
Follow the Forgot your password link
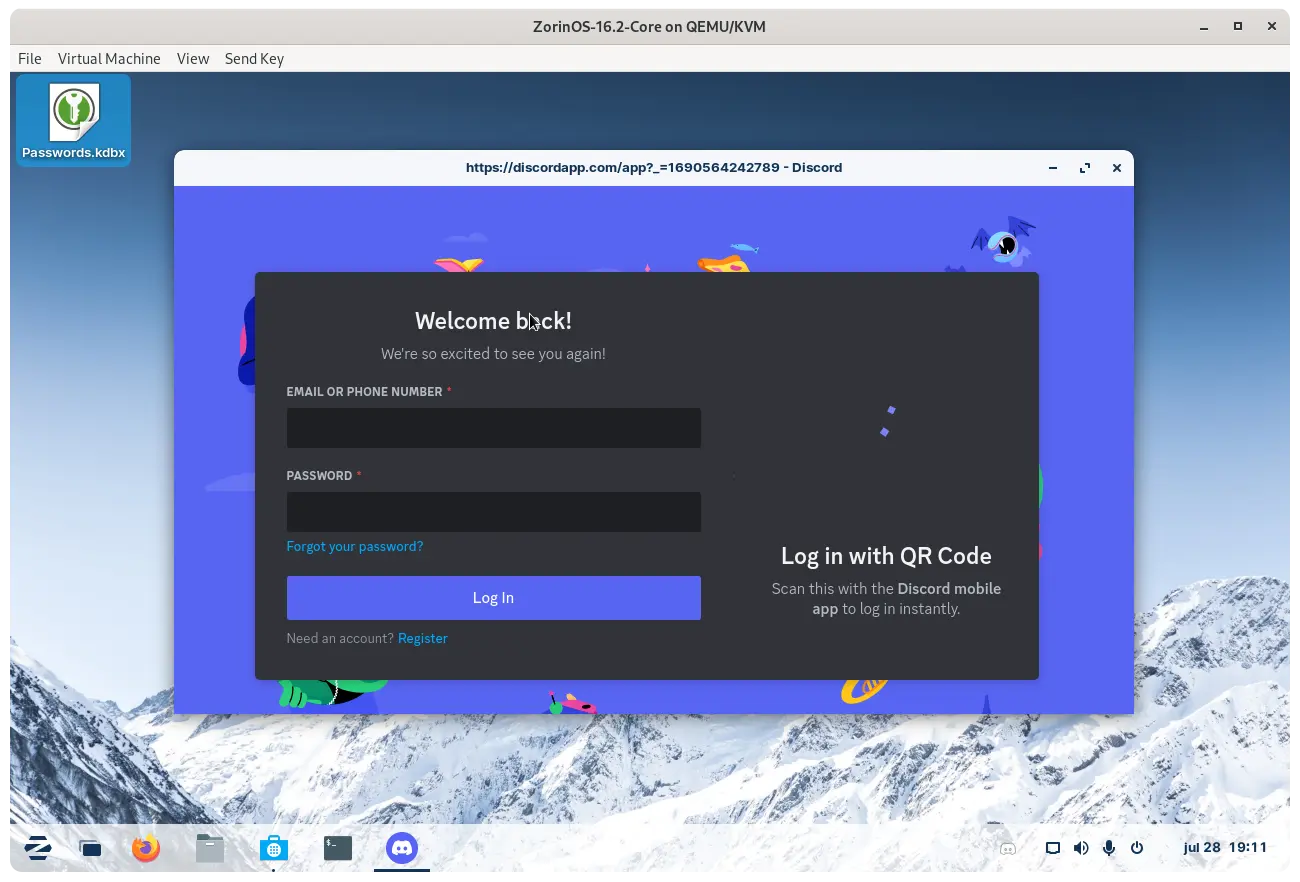pos(355,547)
